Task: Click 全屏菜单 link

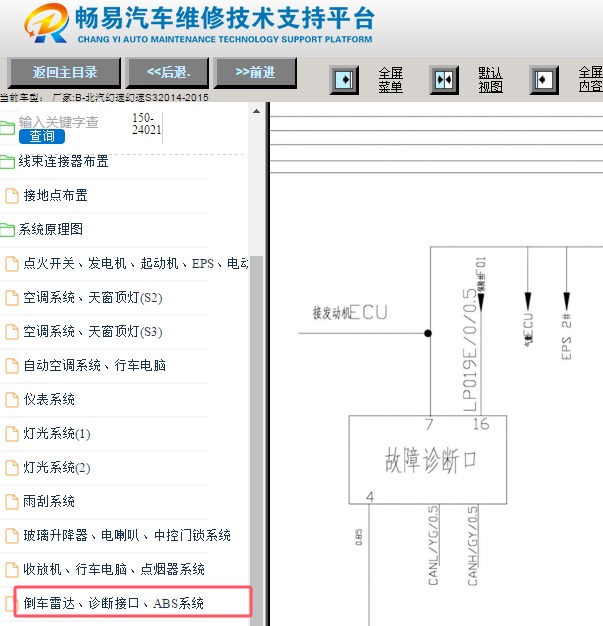Action: tap(391, 80)
